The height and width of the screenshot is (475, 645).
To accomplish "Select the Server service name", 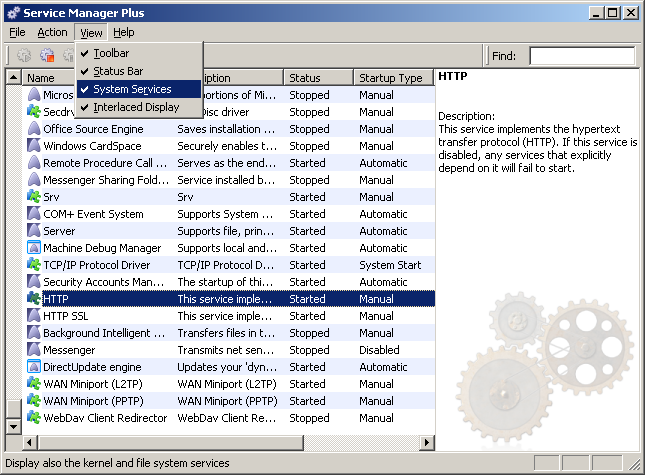I will pos(59,231).
